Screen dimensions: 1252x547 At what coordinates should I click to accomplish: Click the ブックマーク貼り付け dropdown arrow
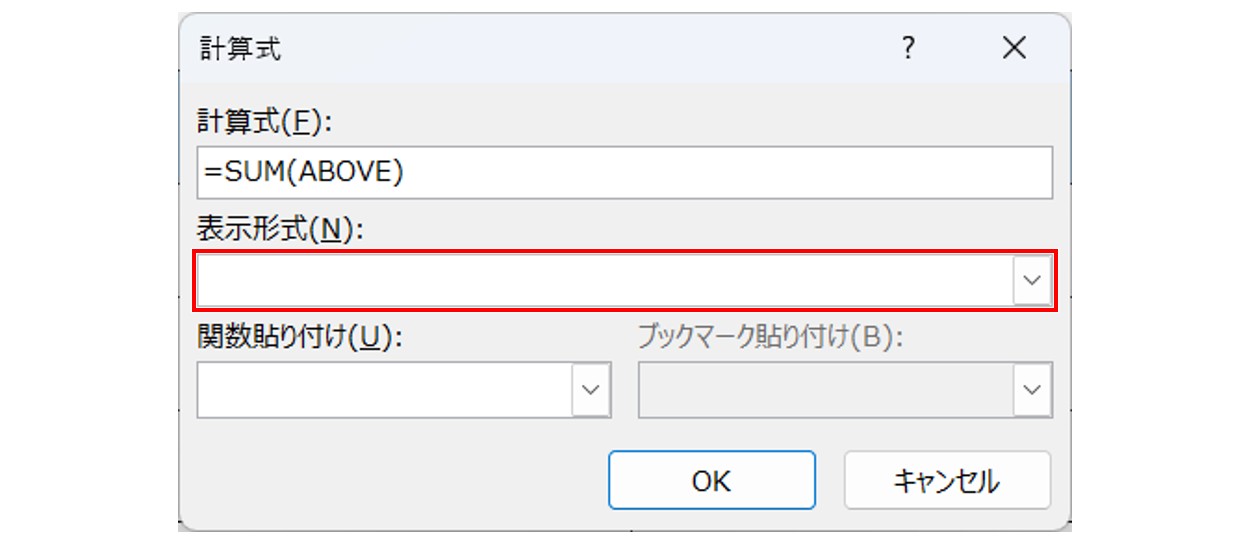click(x=1033, y=389)
